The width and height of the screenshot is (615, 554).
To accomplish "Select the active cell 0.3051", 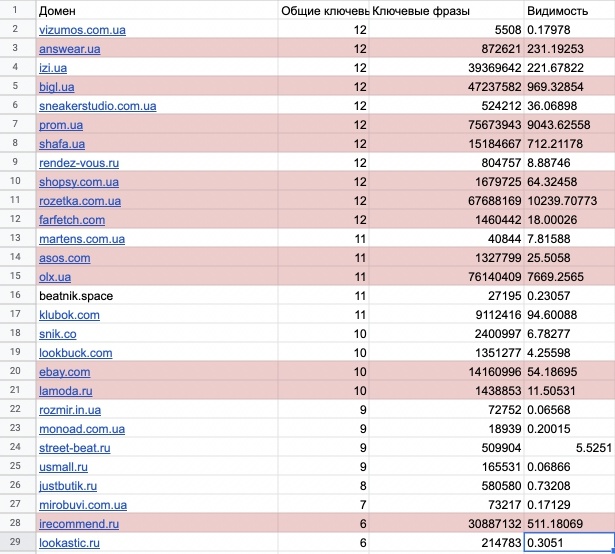I will click(570, 543).
